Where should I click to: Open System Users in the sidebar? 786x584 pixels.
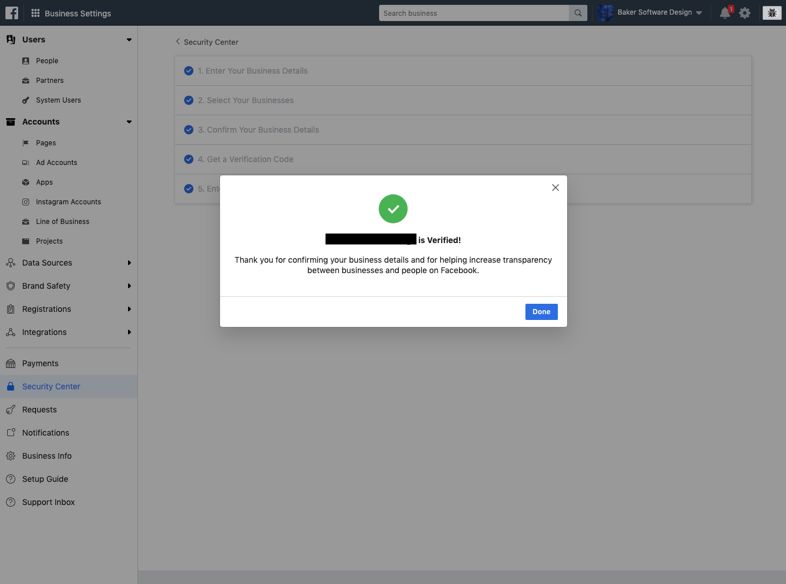58,100
